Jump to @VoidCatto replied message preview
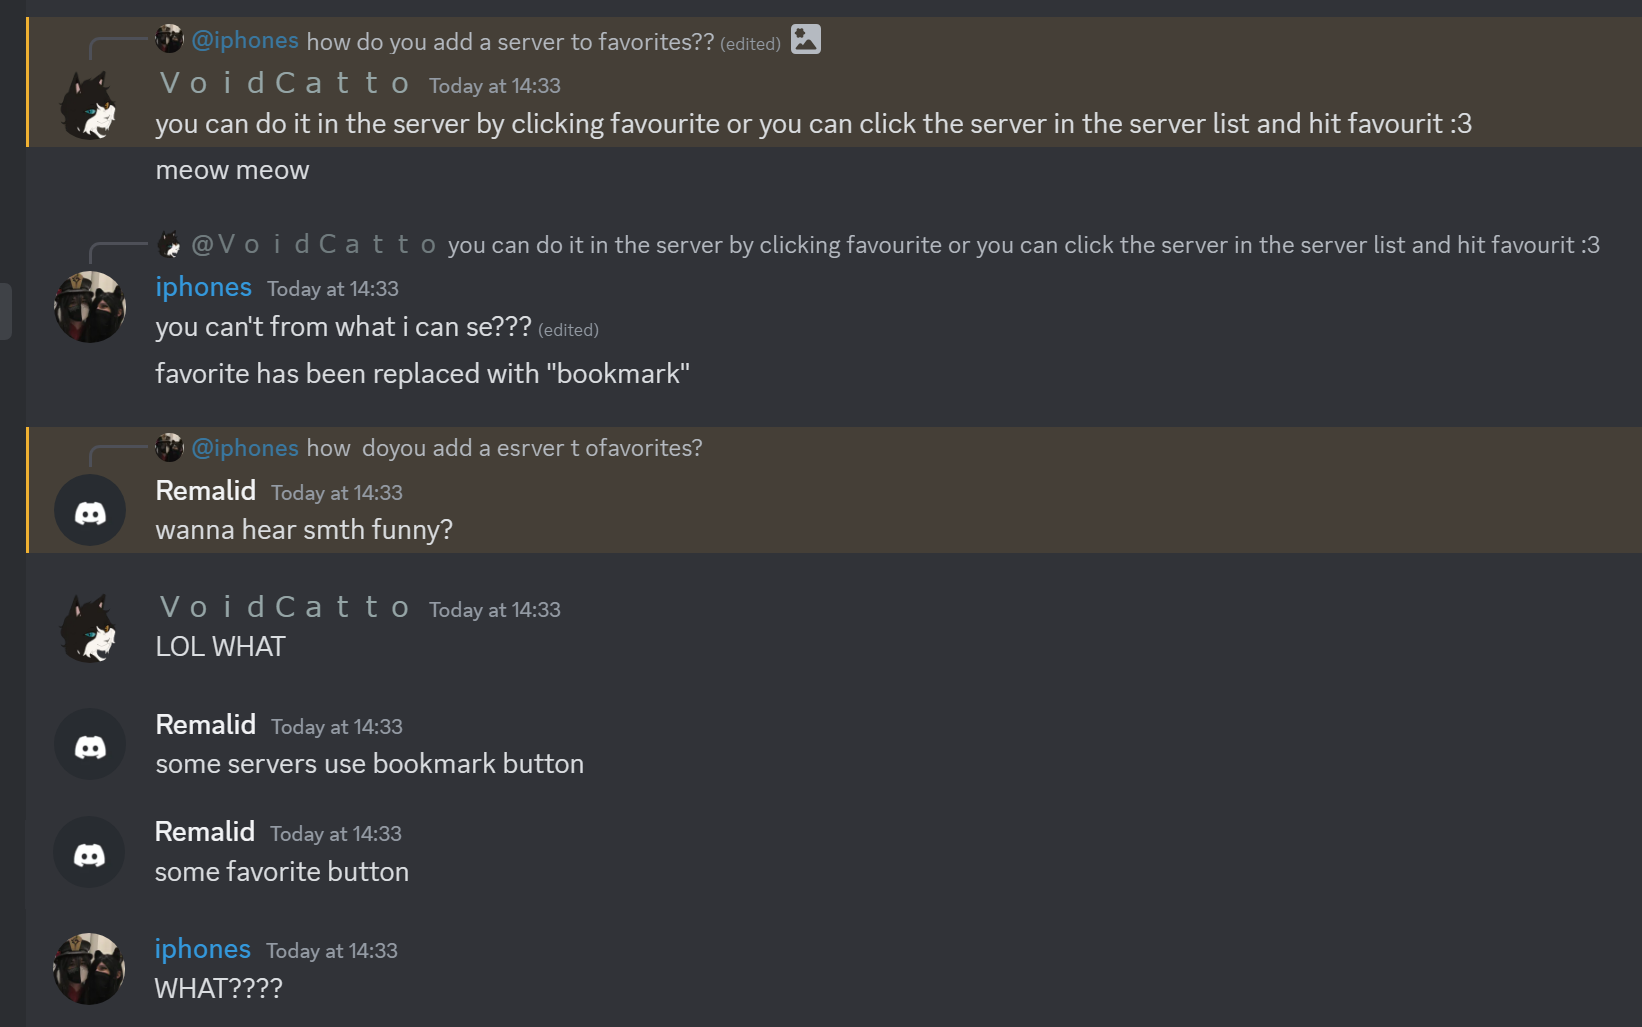1642x1027 pixels. (x=1023, y=245)
